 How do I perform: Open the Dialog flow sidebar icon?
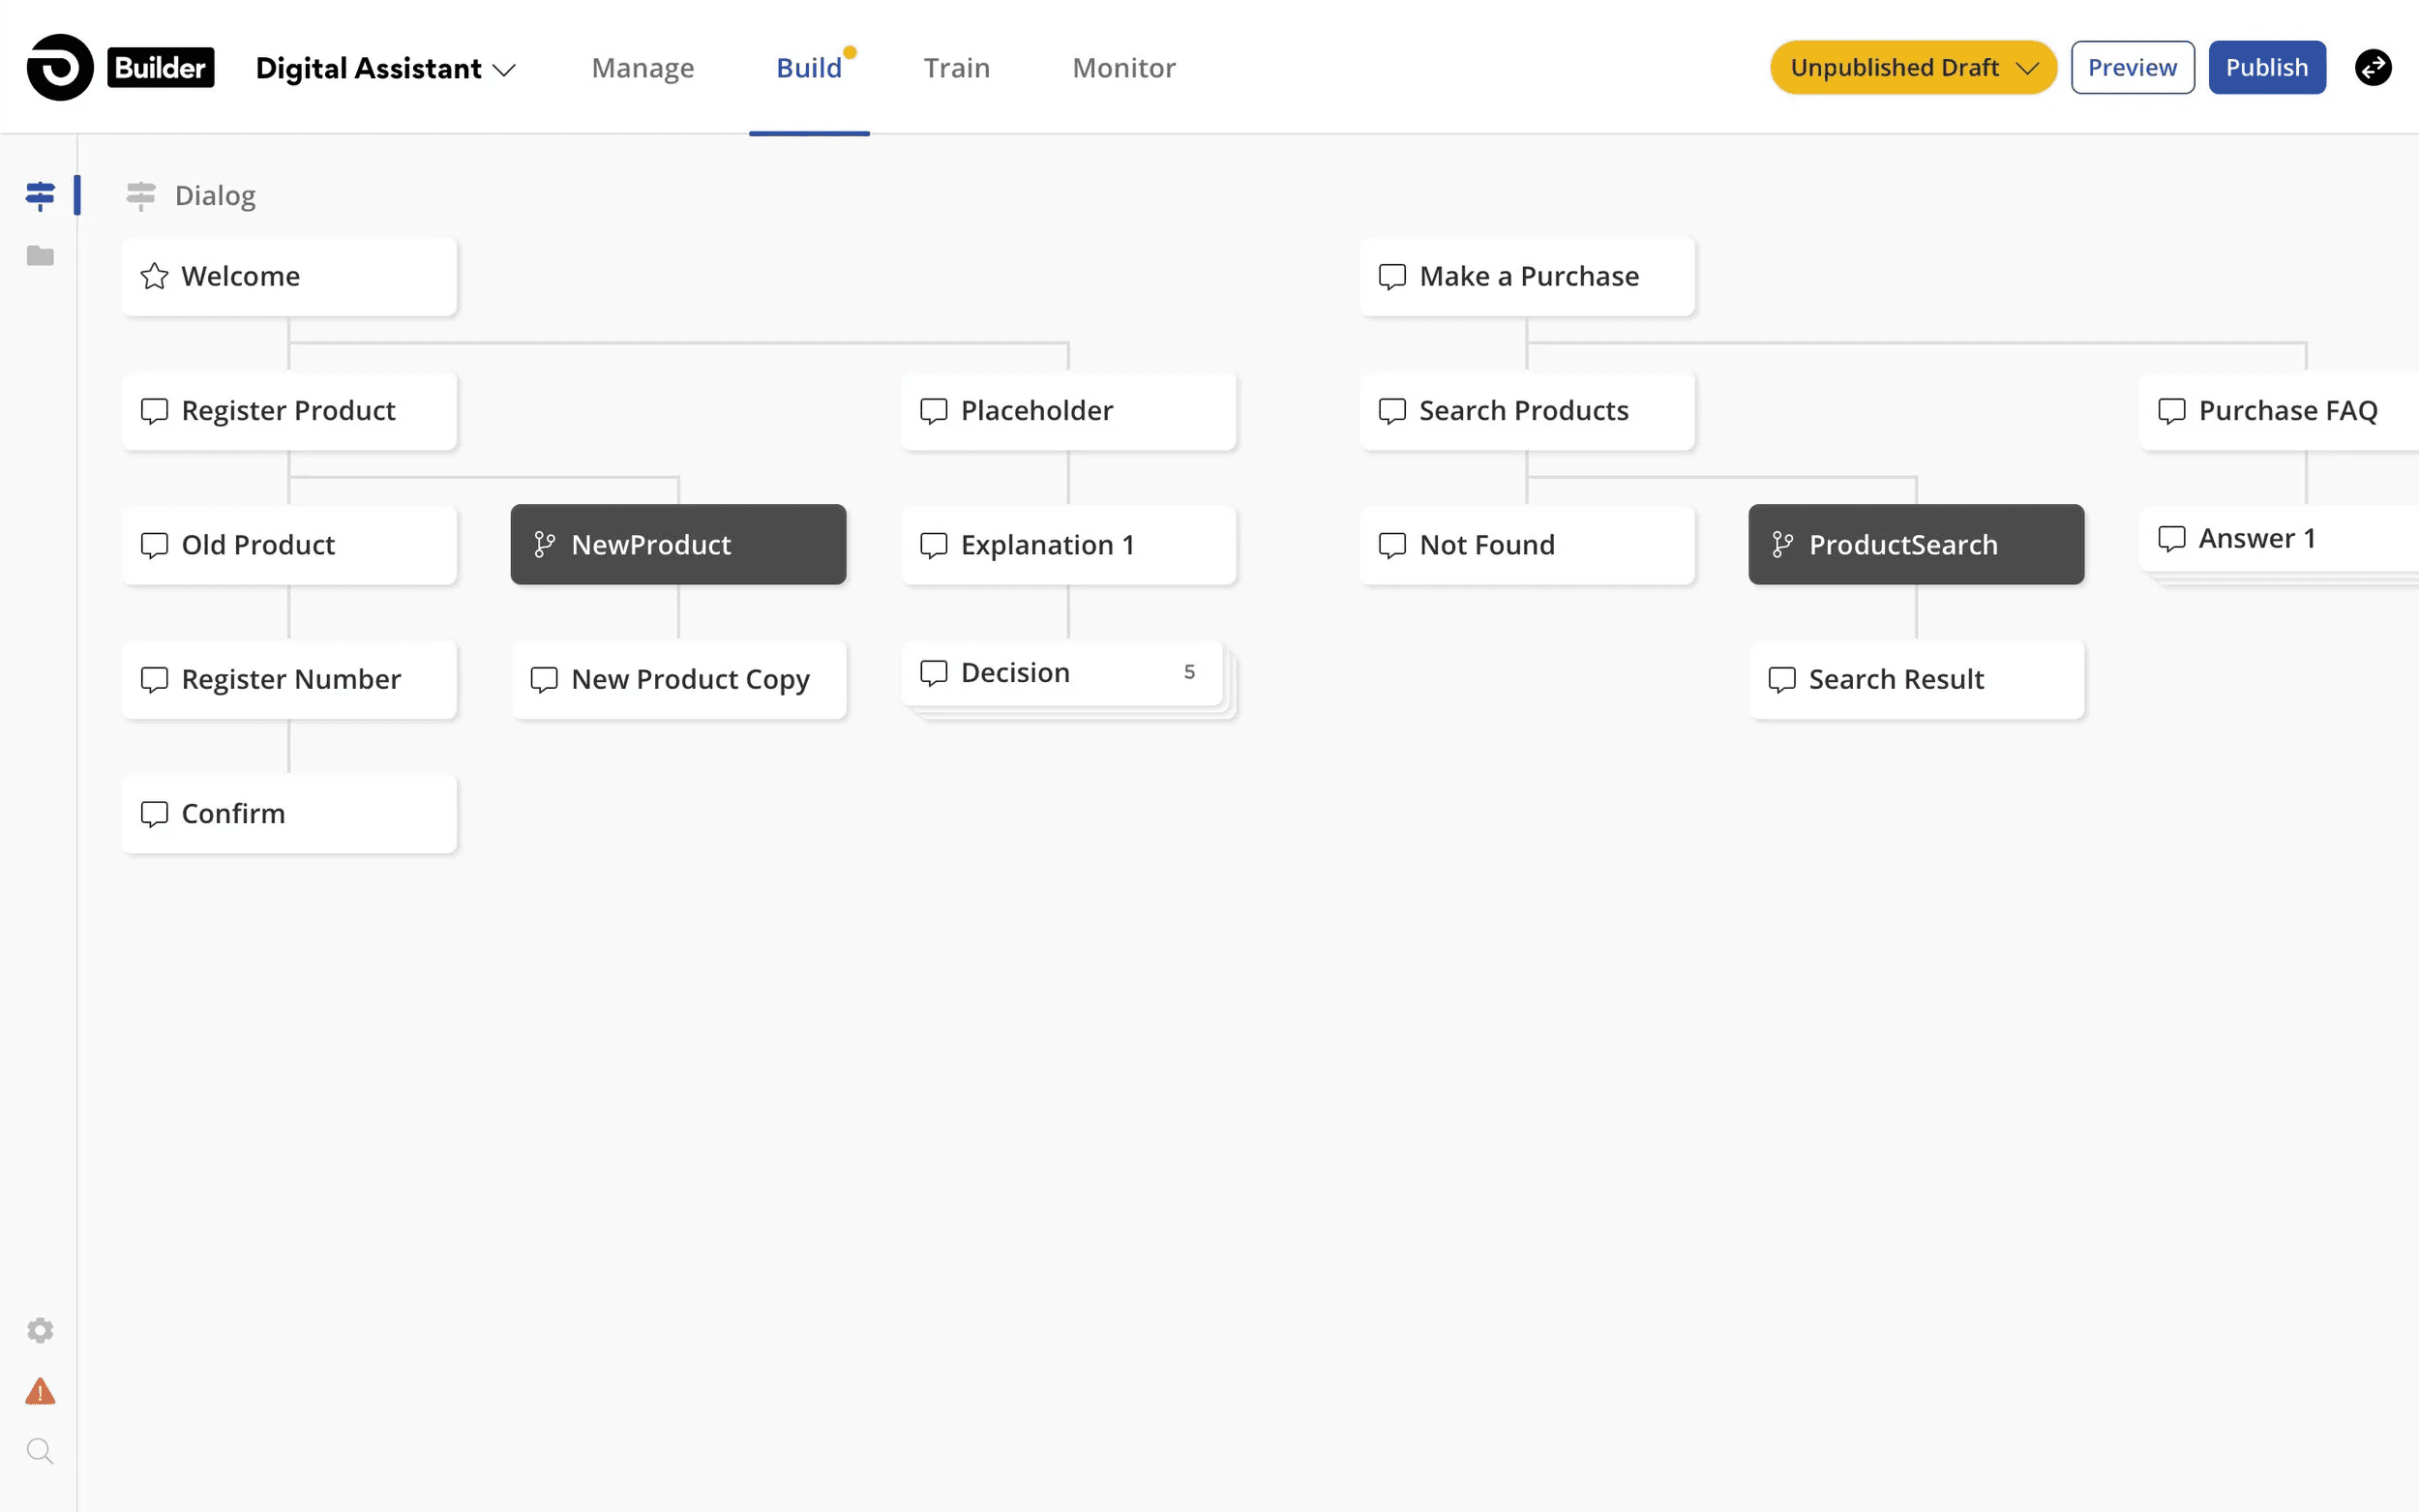40,196
